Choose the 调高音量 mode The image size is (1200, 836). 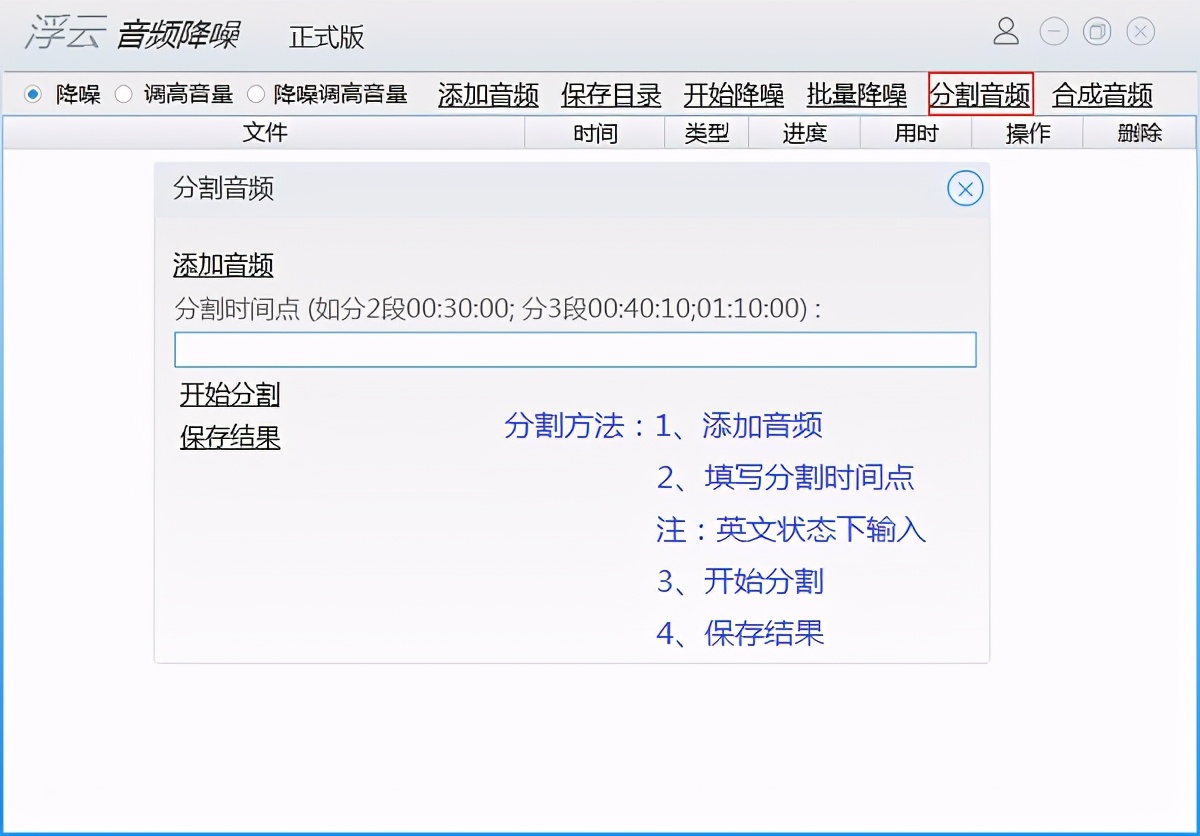124,95
